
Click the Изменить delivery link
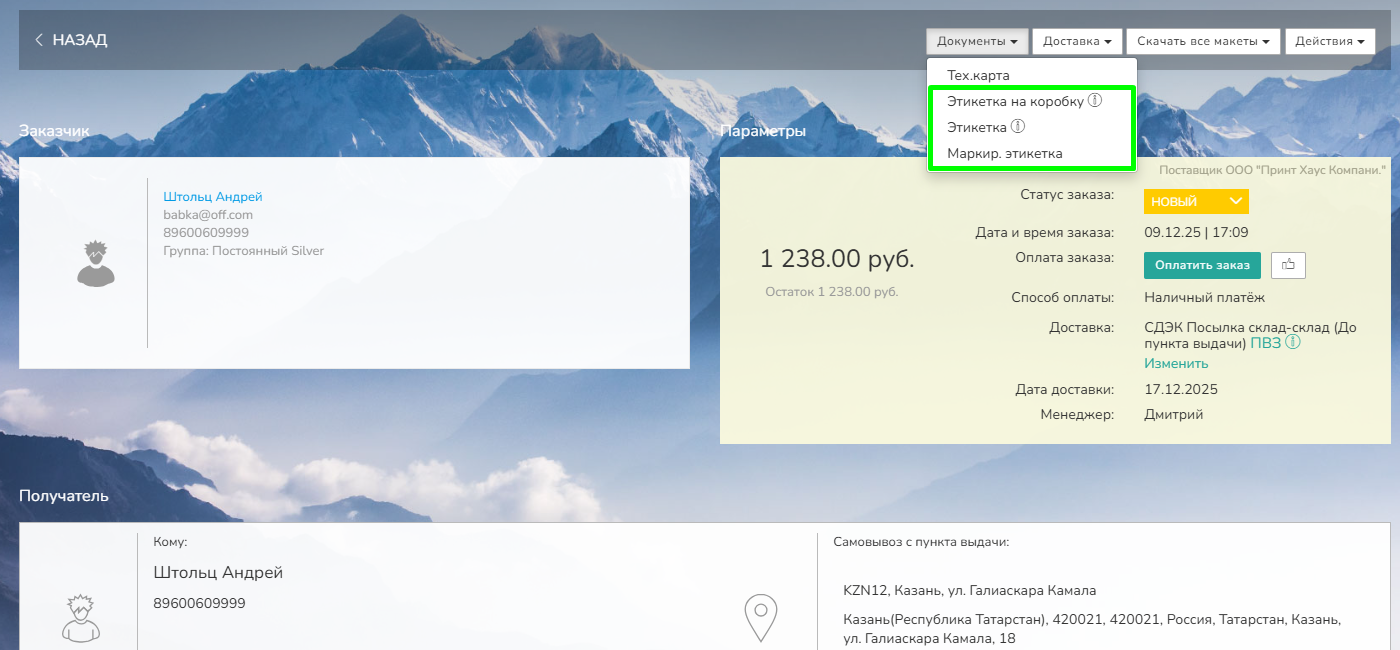[x=1176, y=363]
